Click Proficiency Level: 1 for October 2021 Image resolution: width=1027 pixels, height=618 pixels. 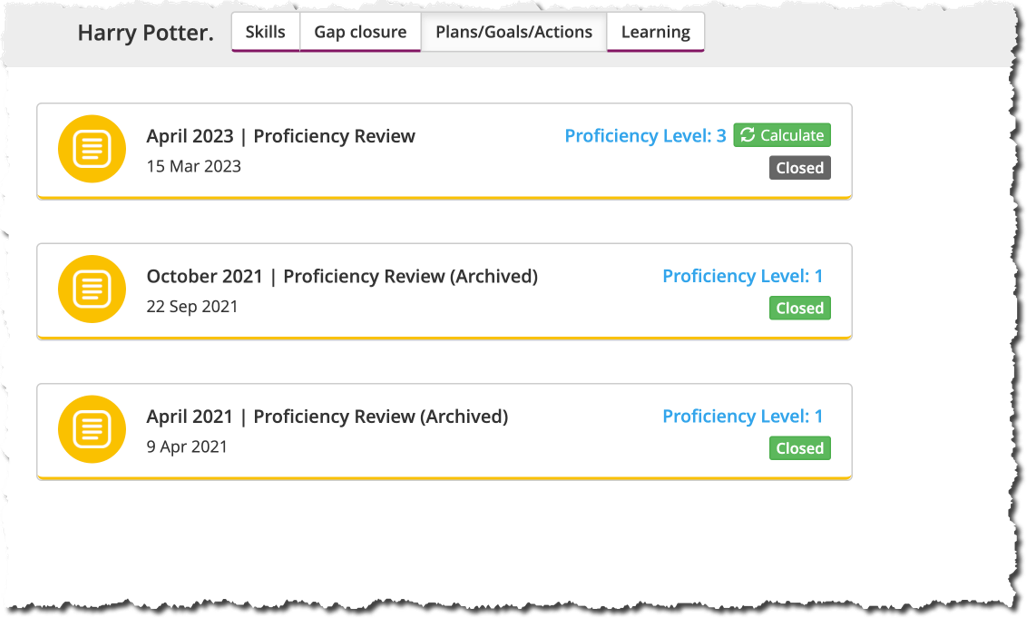click(x=743, y=276)
